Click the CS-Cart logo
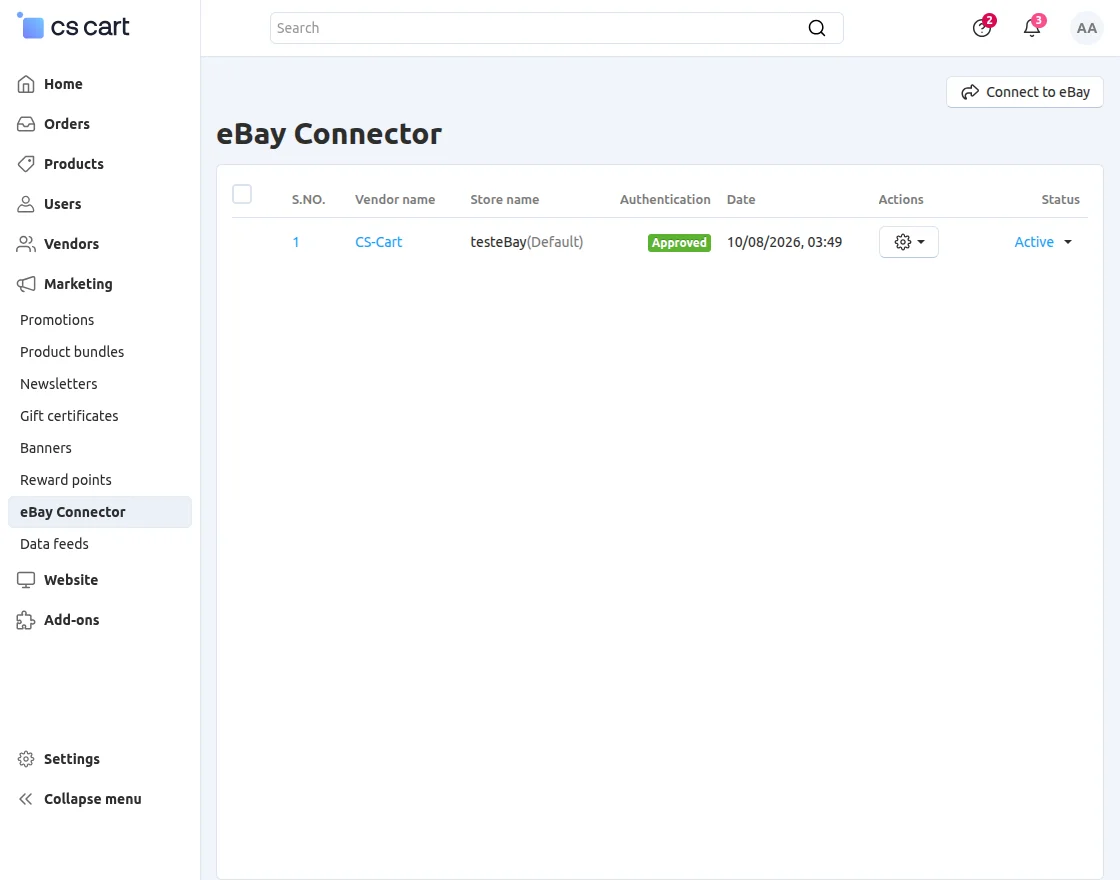The height and width of the screenshot is (880, 1120). (73, 27)
